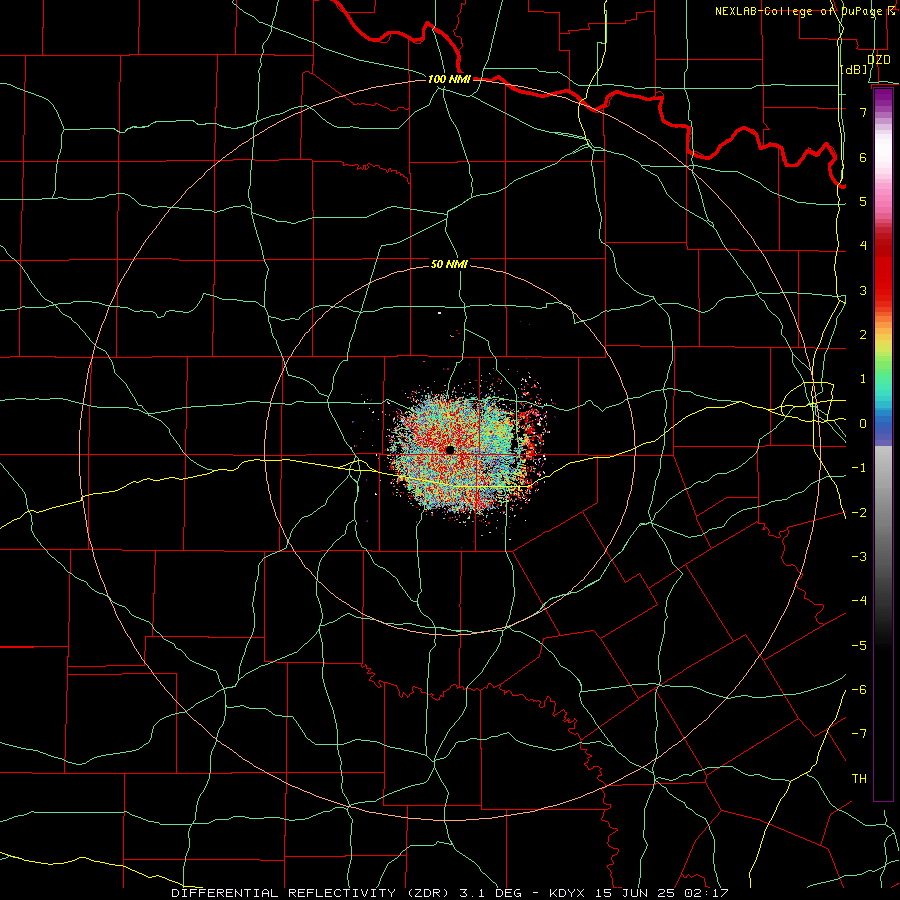Click the 100 NMI range ring label
900x900 pixels.
[x=449, y=79]
